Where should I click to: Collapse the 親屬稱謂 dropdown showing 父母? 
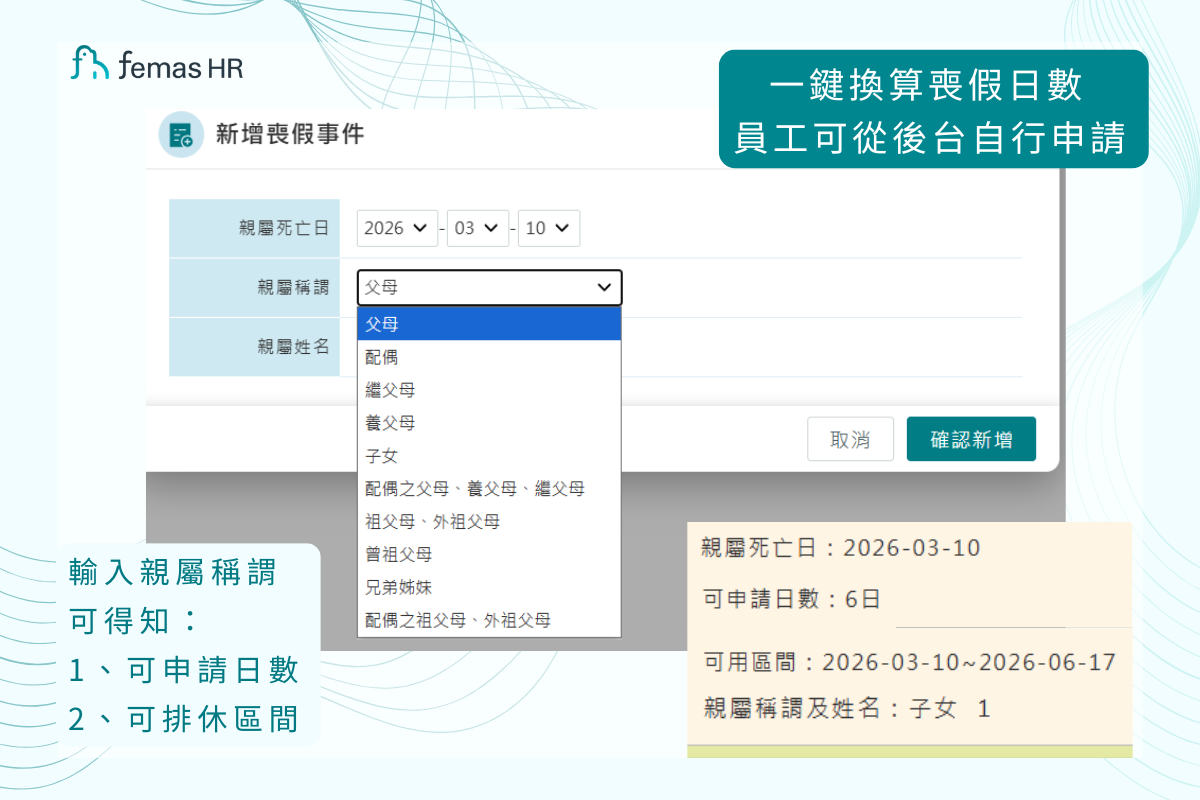[489, 288]
